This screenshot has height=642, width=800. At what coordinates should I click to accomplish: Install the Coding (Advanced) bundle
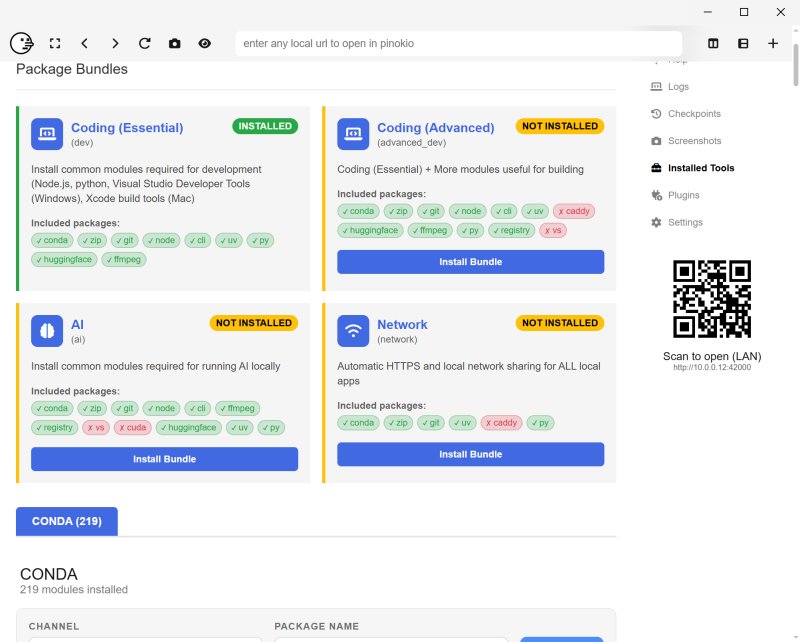point(470,262)
